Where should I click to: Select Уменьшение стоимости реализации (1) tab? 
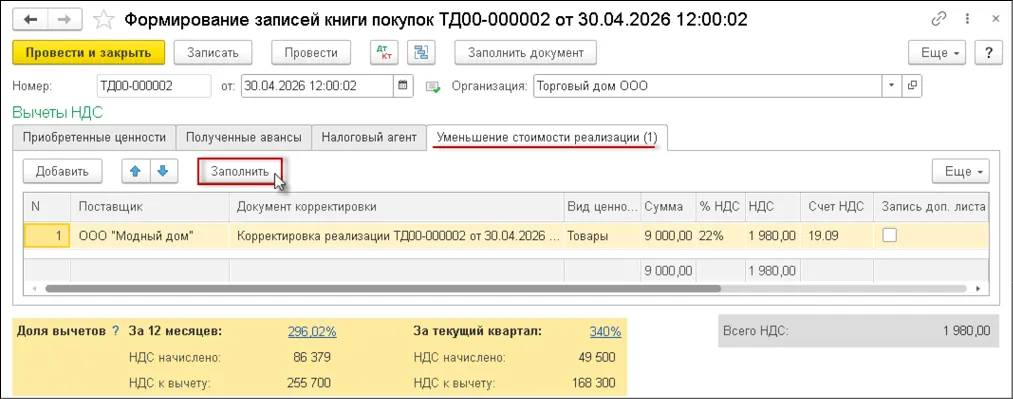coord(547,137)
